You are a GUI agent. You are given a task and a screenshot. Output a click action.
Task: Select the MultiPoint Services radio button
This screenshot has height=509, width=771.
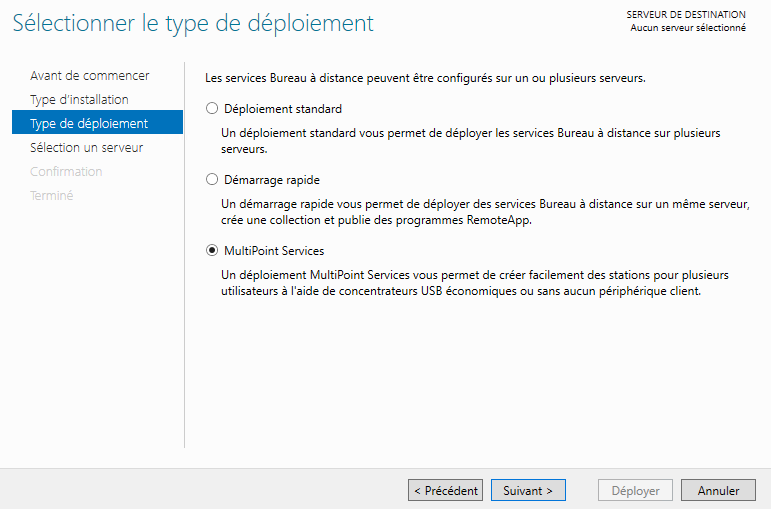(x=212, y=250)
